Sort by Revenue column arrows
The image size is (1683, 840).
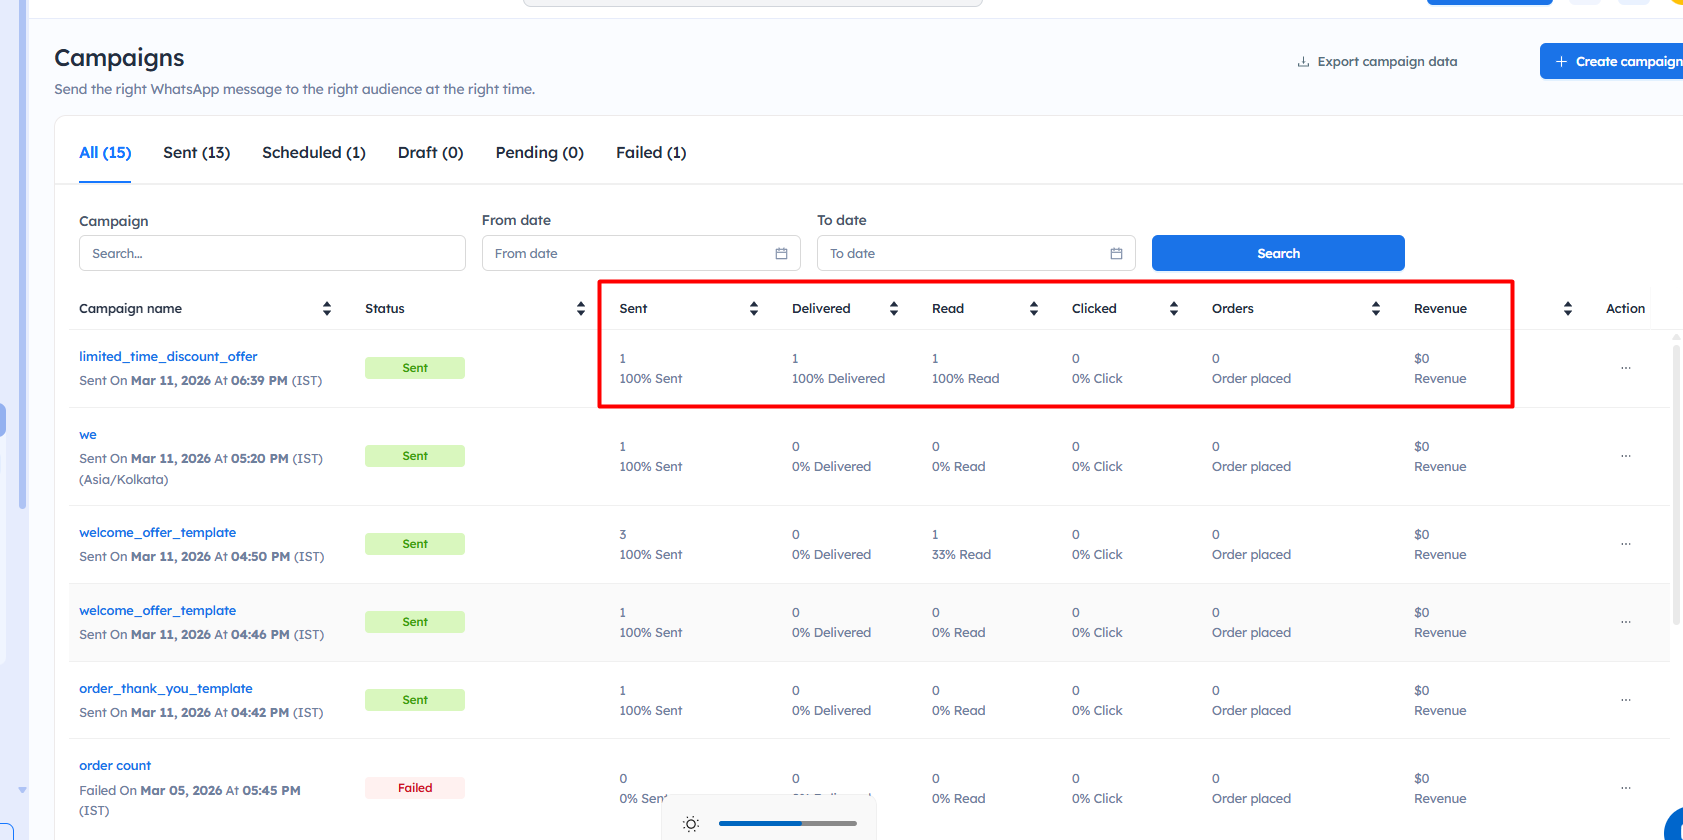click(1567, 309)
